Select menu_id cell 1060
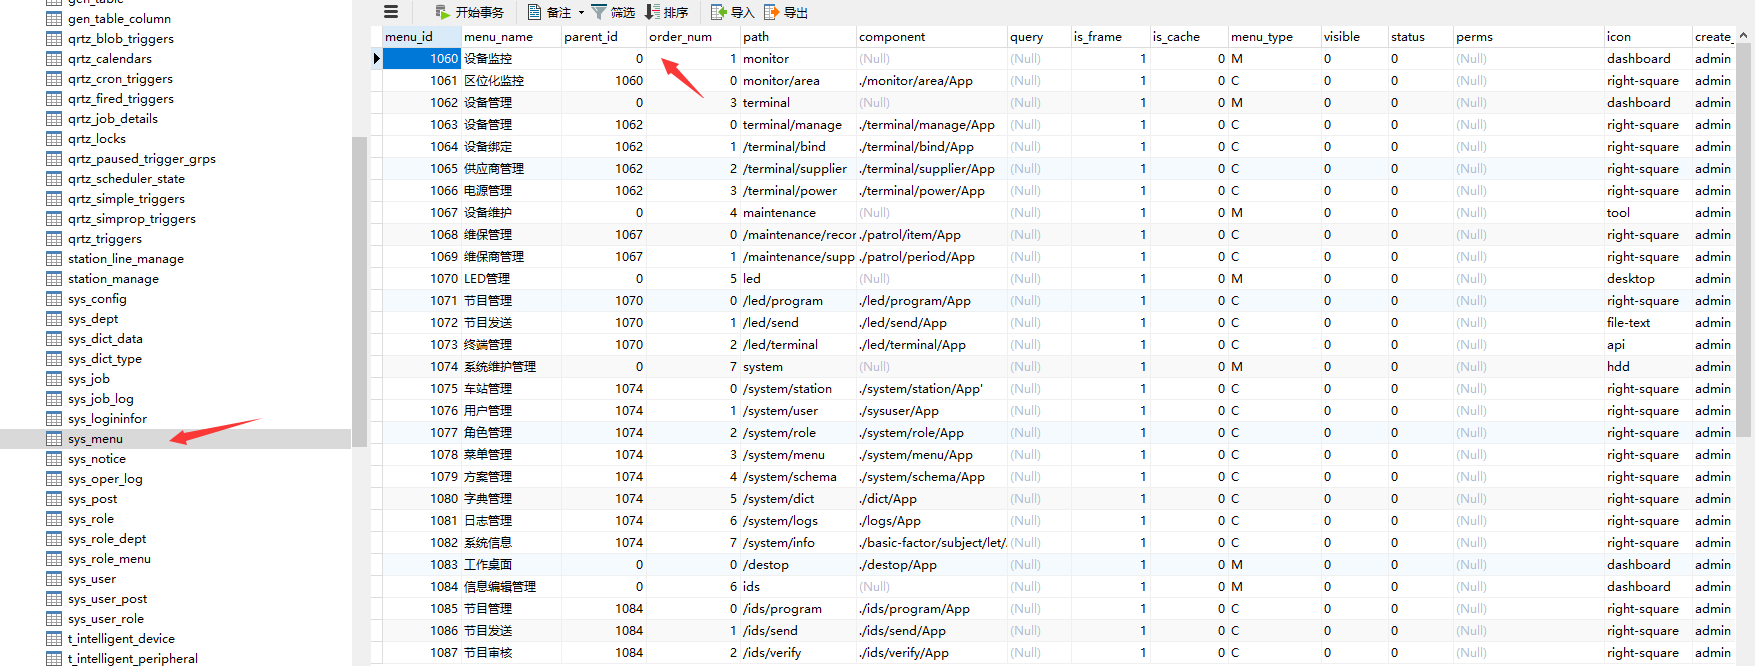Image resolution: width=1759 pixels, height=666 pixels. pyautogui.click(x=422, y=59)
